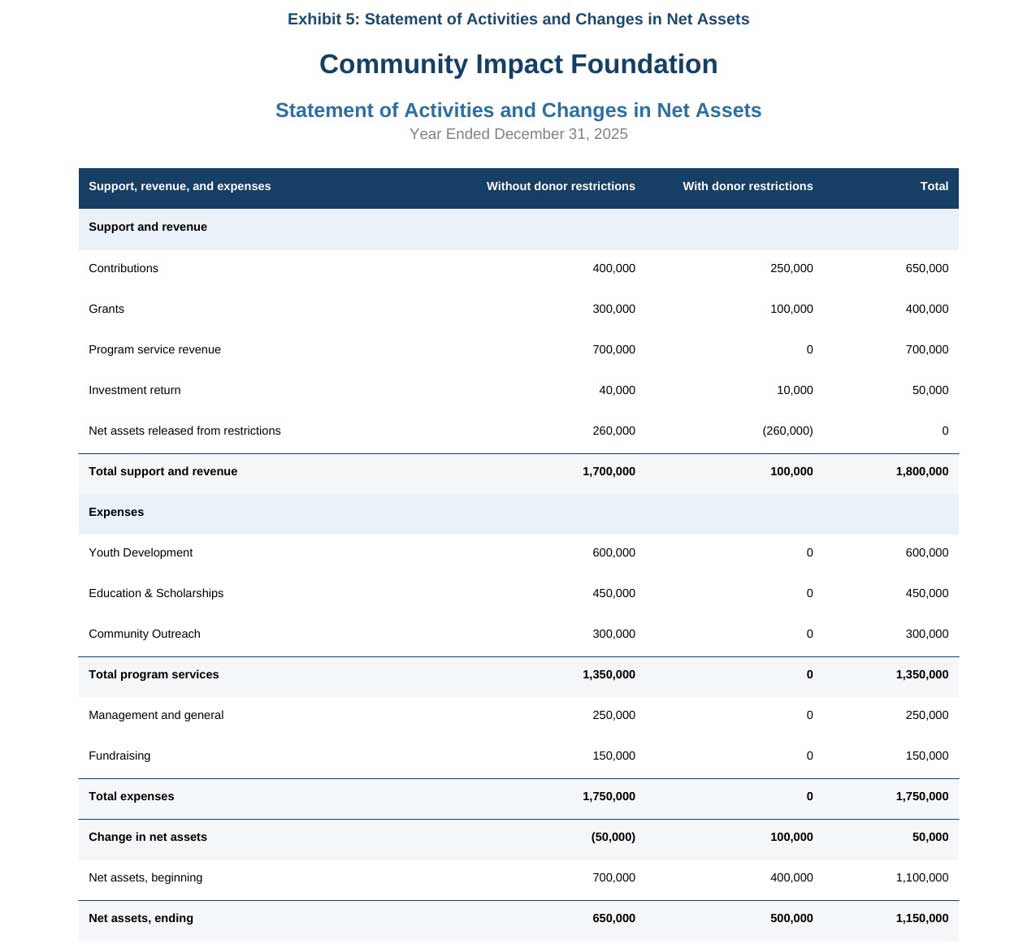Image resolution: width=1036 pixels, height=944 pixels.
Task: Click the 'Contributions' row label
Action: coord(124,268)
